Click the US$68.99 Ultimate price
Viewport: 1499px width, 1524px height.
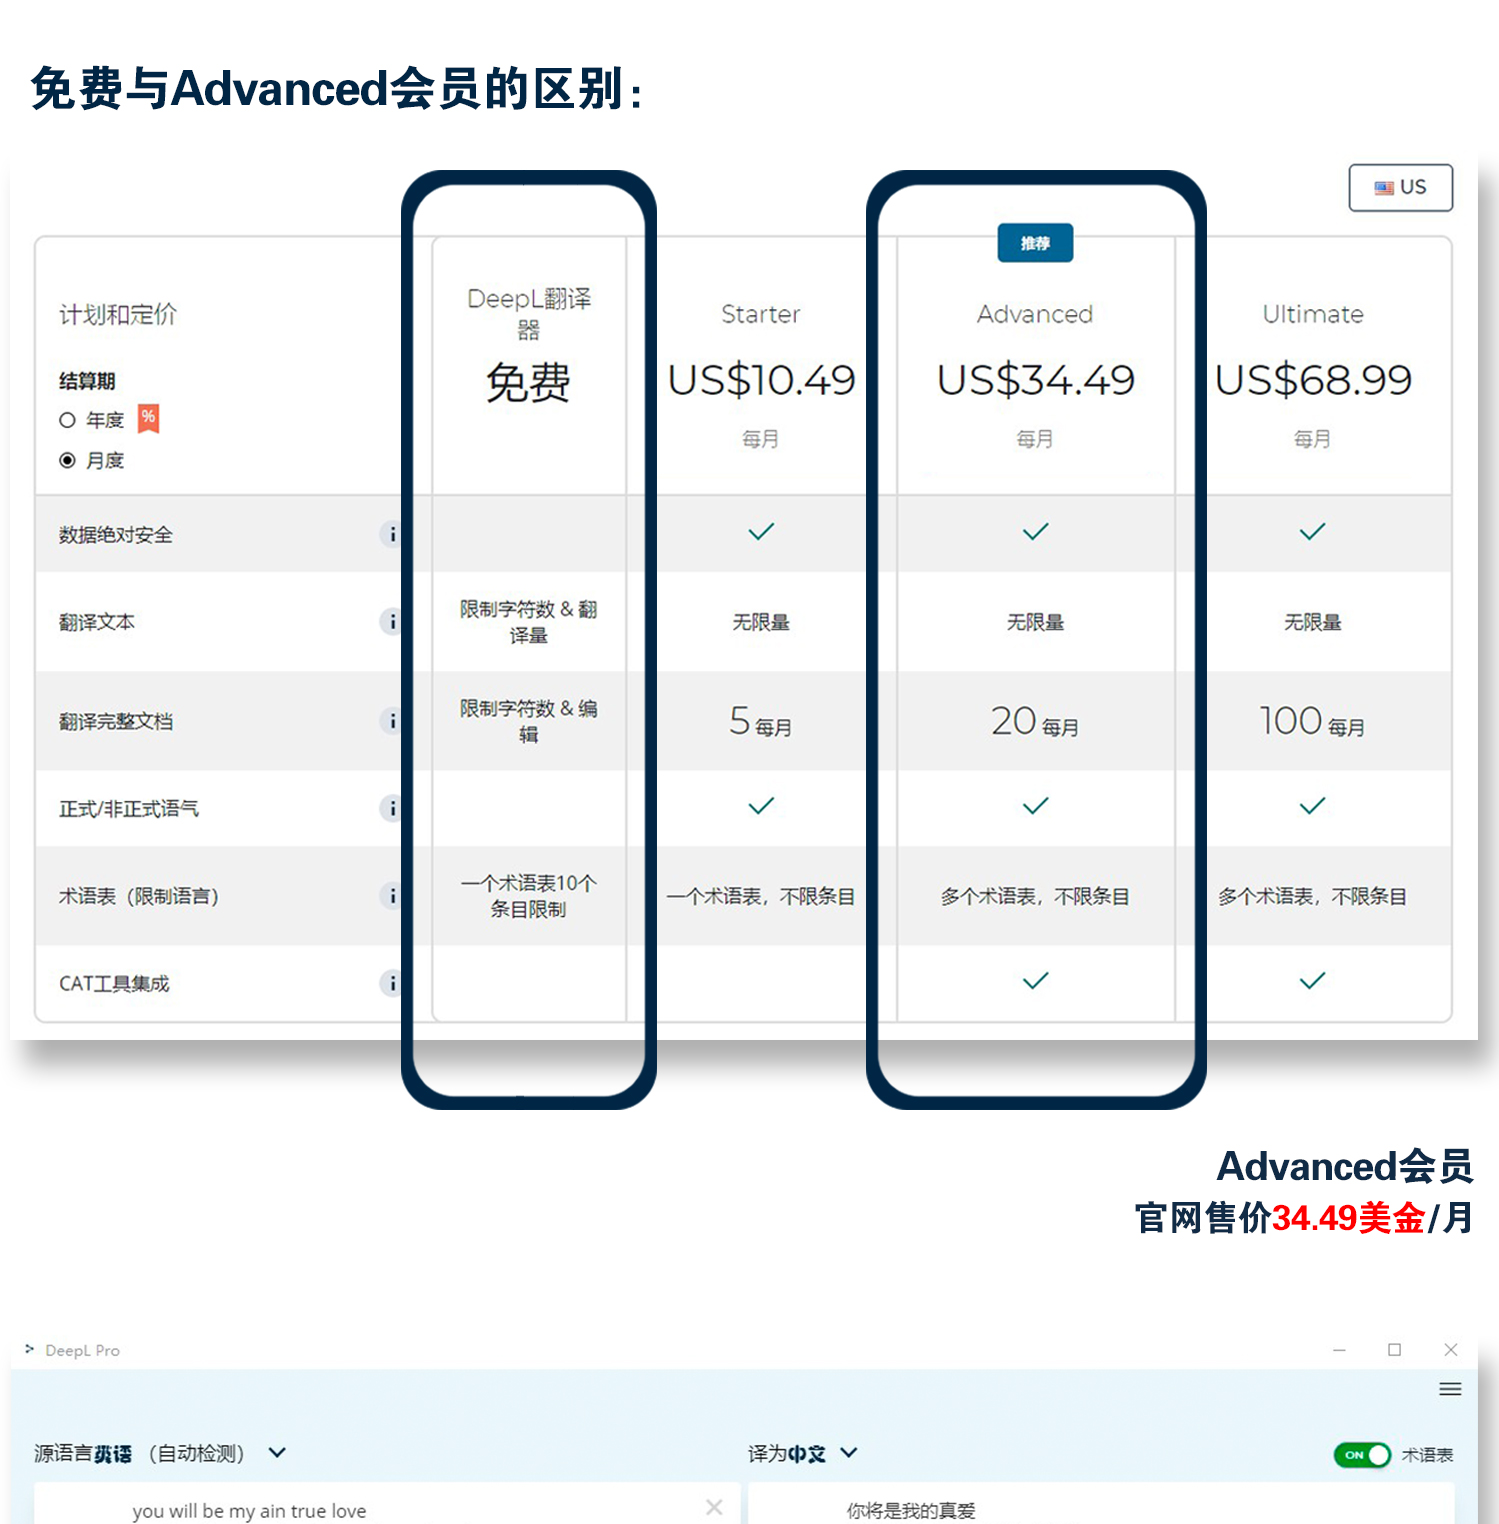coord(1313,380)
